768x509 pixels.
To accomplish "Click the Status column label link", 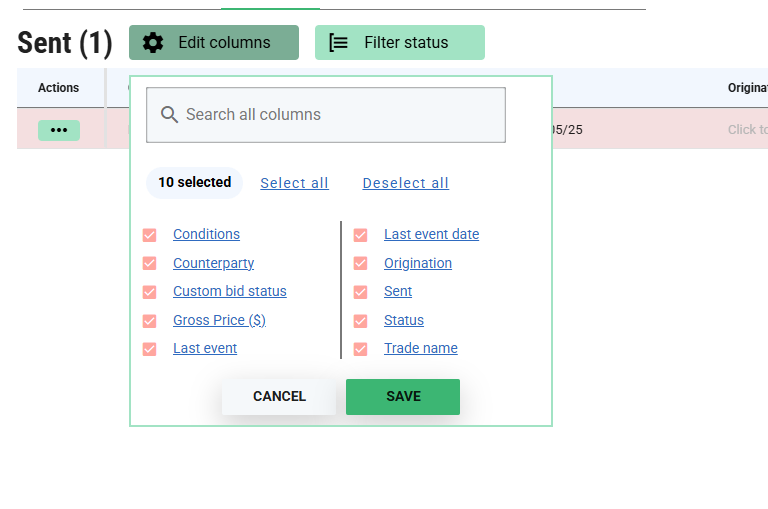I will tap(404, 320).
